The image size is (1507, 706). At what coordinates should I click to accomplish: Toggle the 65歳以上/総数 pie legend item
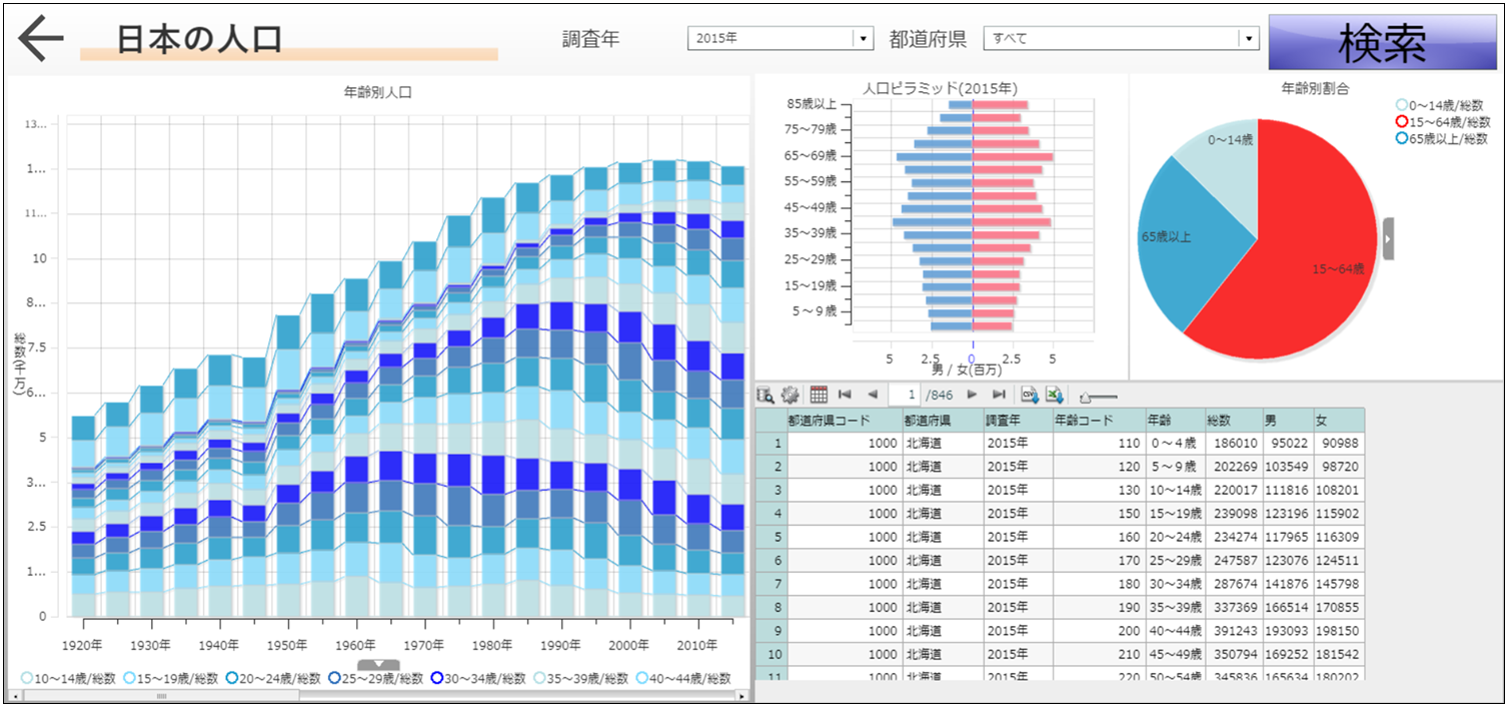click(x=1442, y=139)
